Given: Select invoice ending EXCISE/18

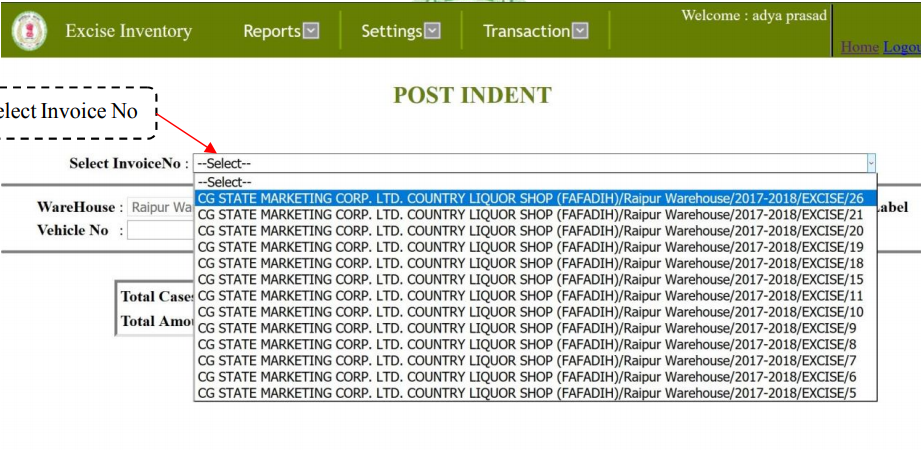Looking at the screenshot, I should (x=535, y=263).
